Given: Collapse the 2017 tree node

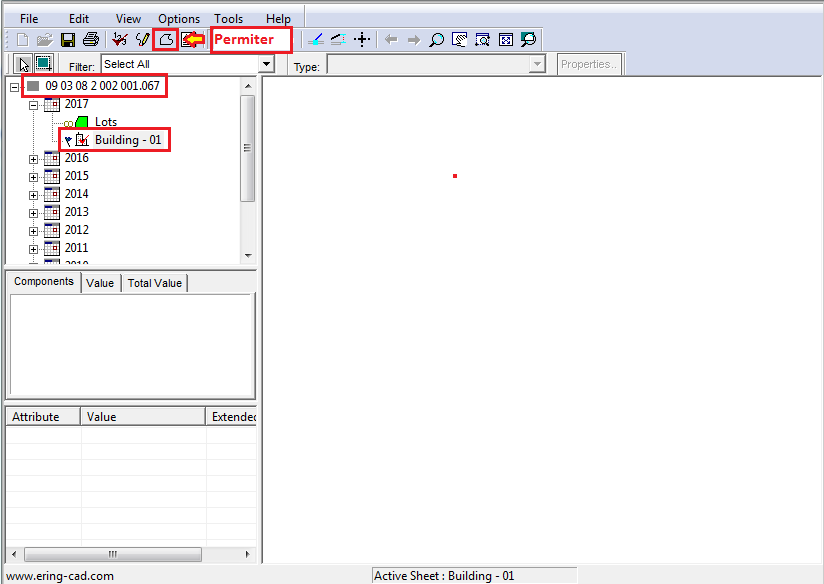Looking at the screenshot, I should click(34, 104).
